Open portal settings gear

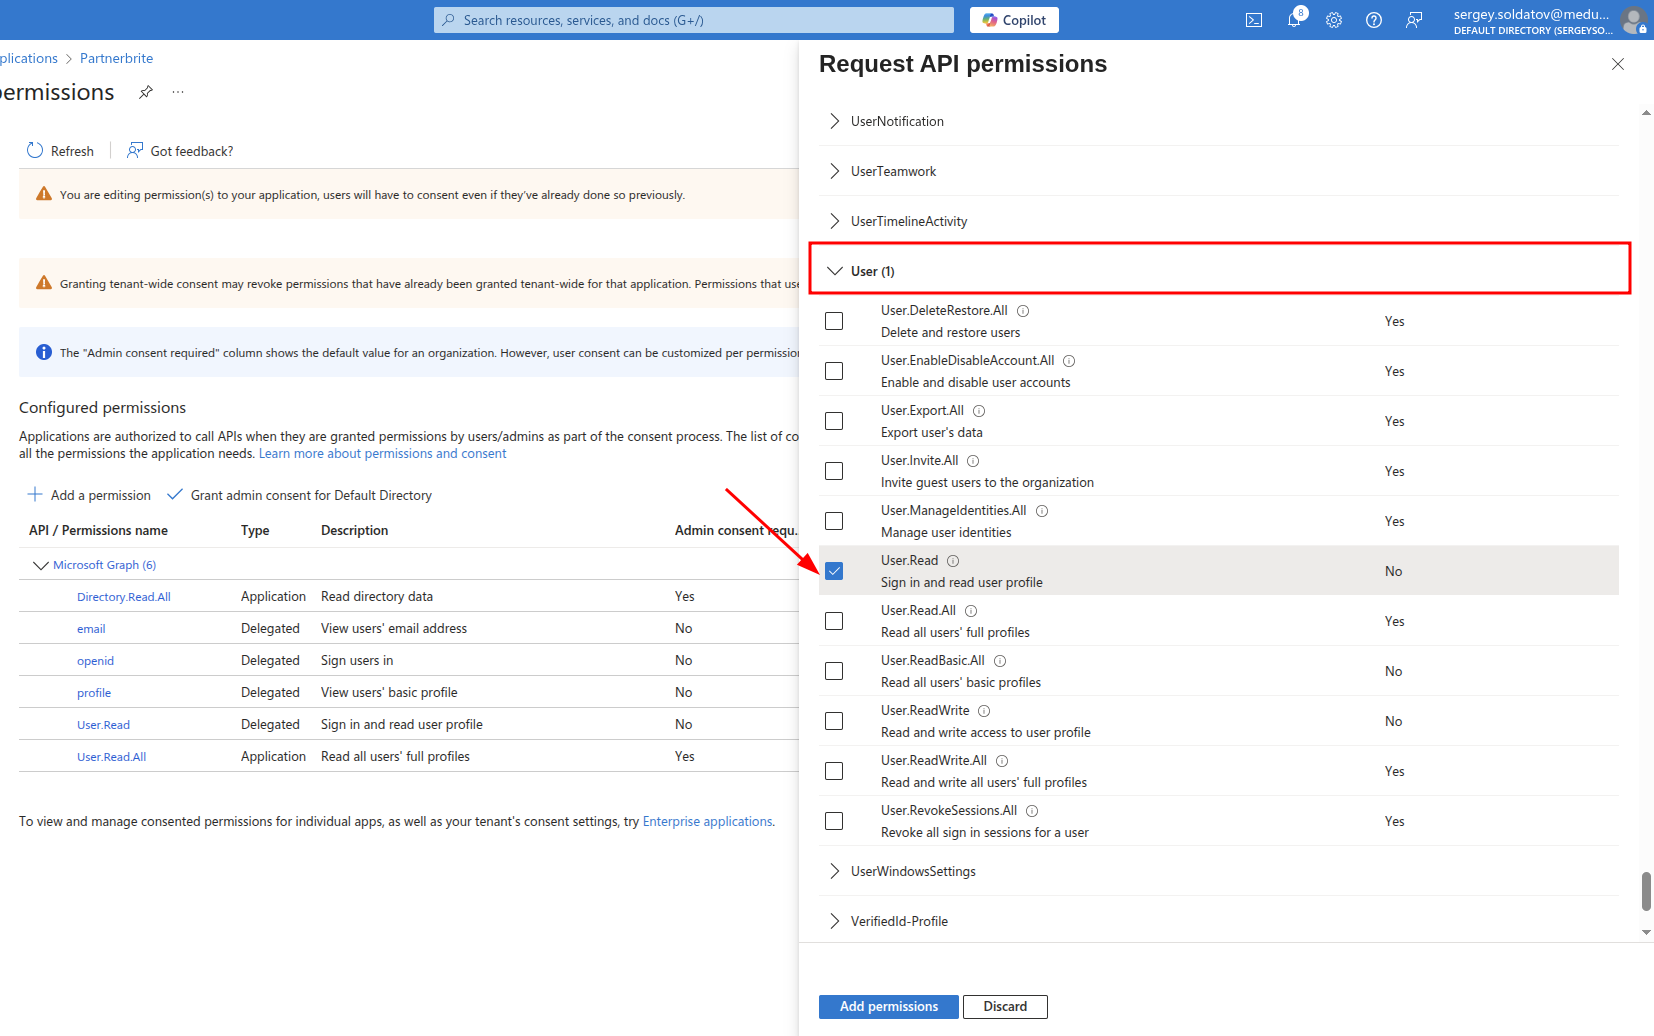[x=1334, y=20]
